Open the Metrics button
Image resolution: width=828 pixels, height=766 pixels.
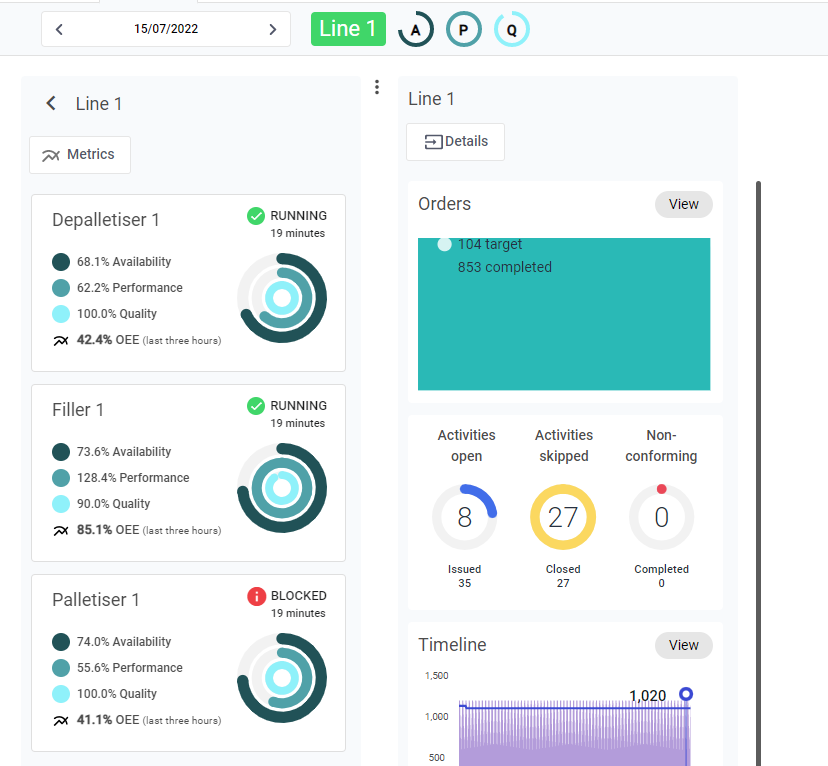point(80,155)
